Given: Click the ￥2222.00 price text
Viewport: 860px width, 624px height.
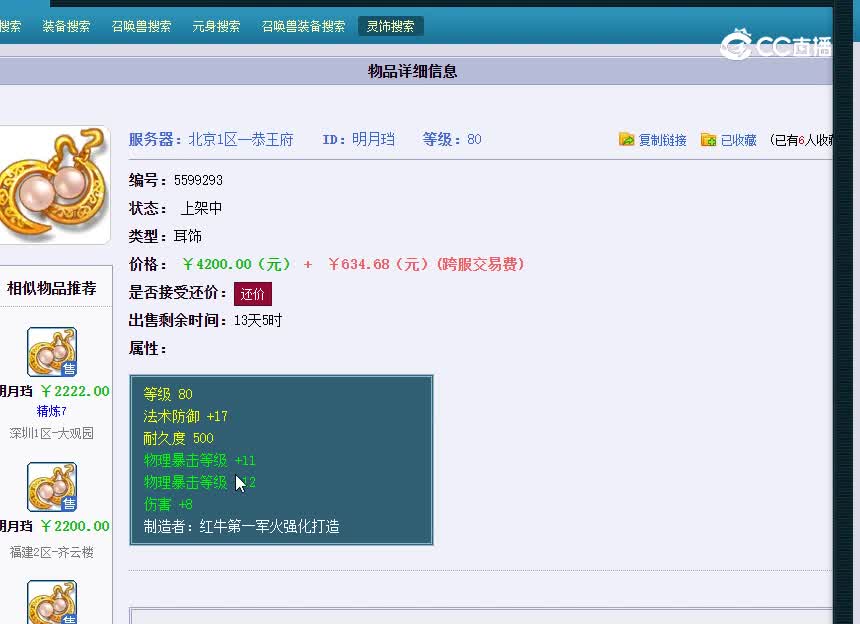Looking at the screenshot, I should 75,391.
